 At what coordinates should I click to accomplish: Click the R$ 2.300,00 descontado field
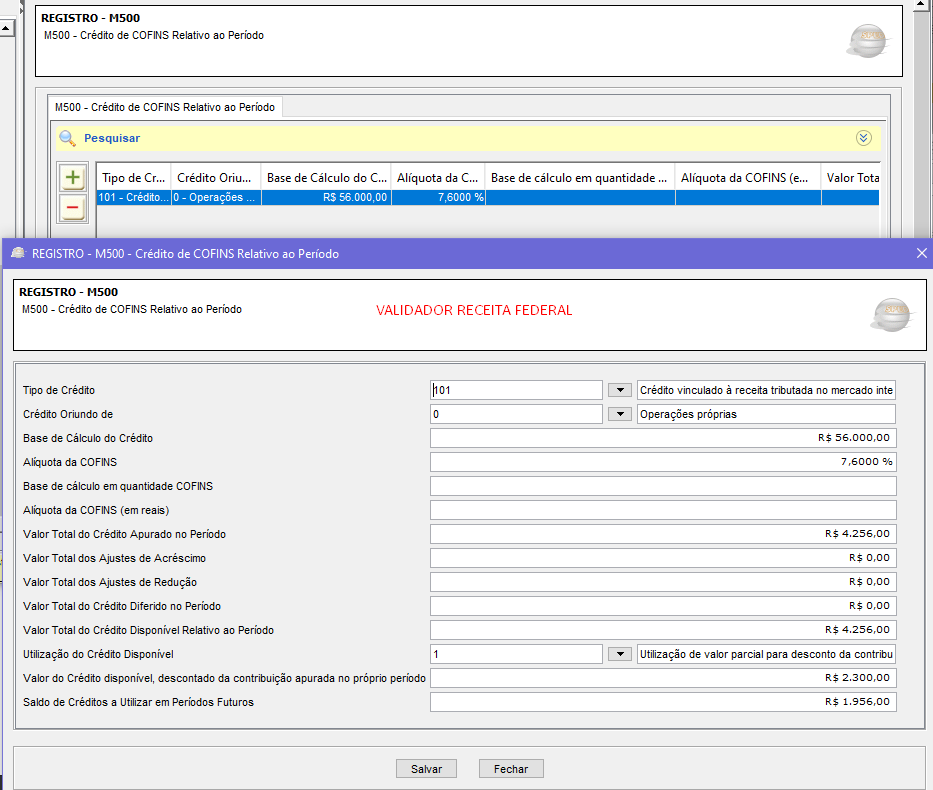pyautogui.click(x=663, y=678)
